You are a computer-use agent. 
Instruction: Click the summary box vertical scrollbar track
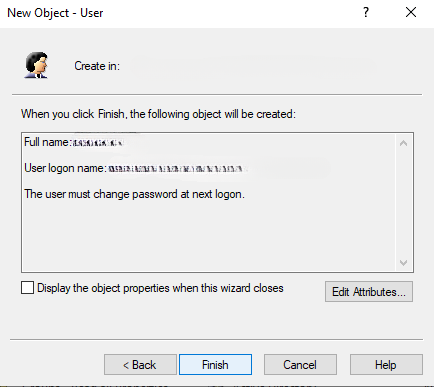pos(403,203)
